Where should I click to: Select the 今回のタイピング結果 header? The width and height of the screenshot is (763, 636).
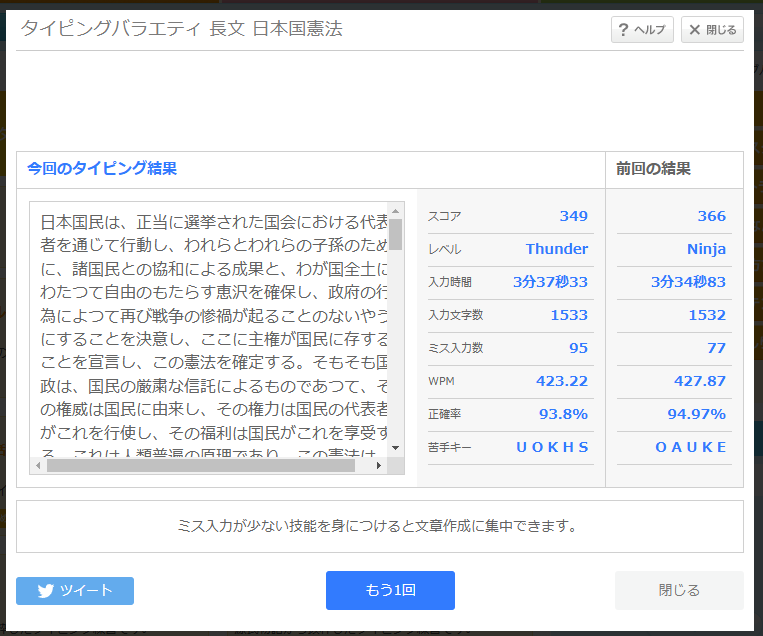click(102, 169)
